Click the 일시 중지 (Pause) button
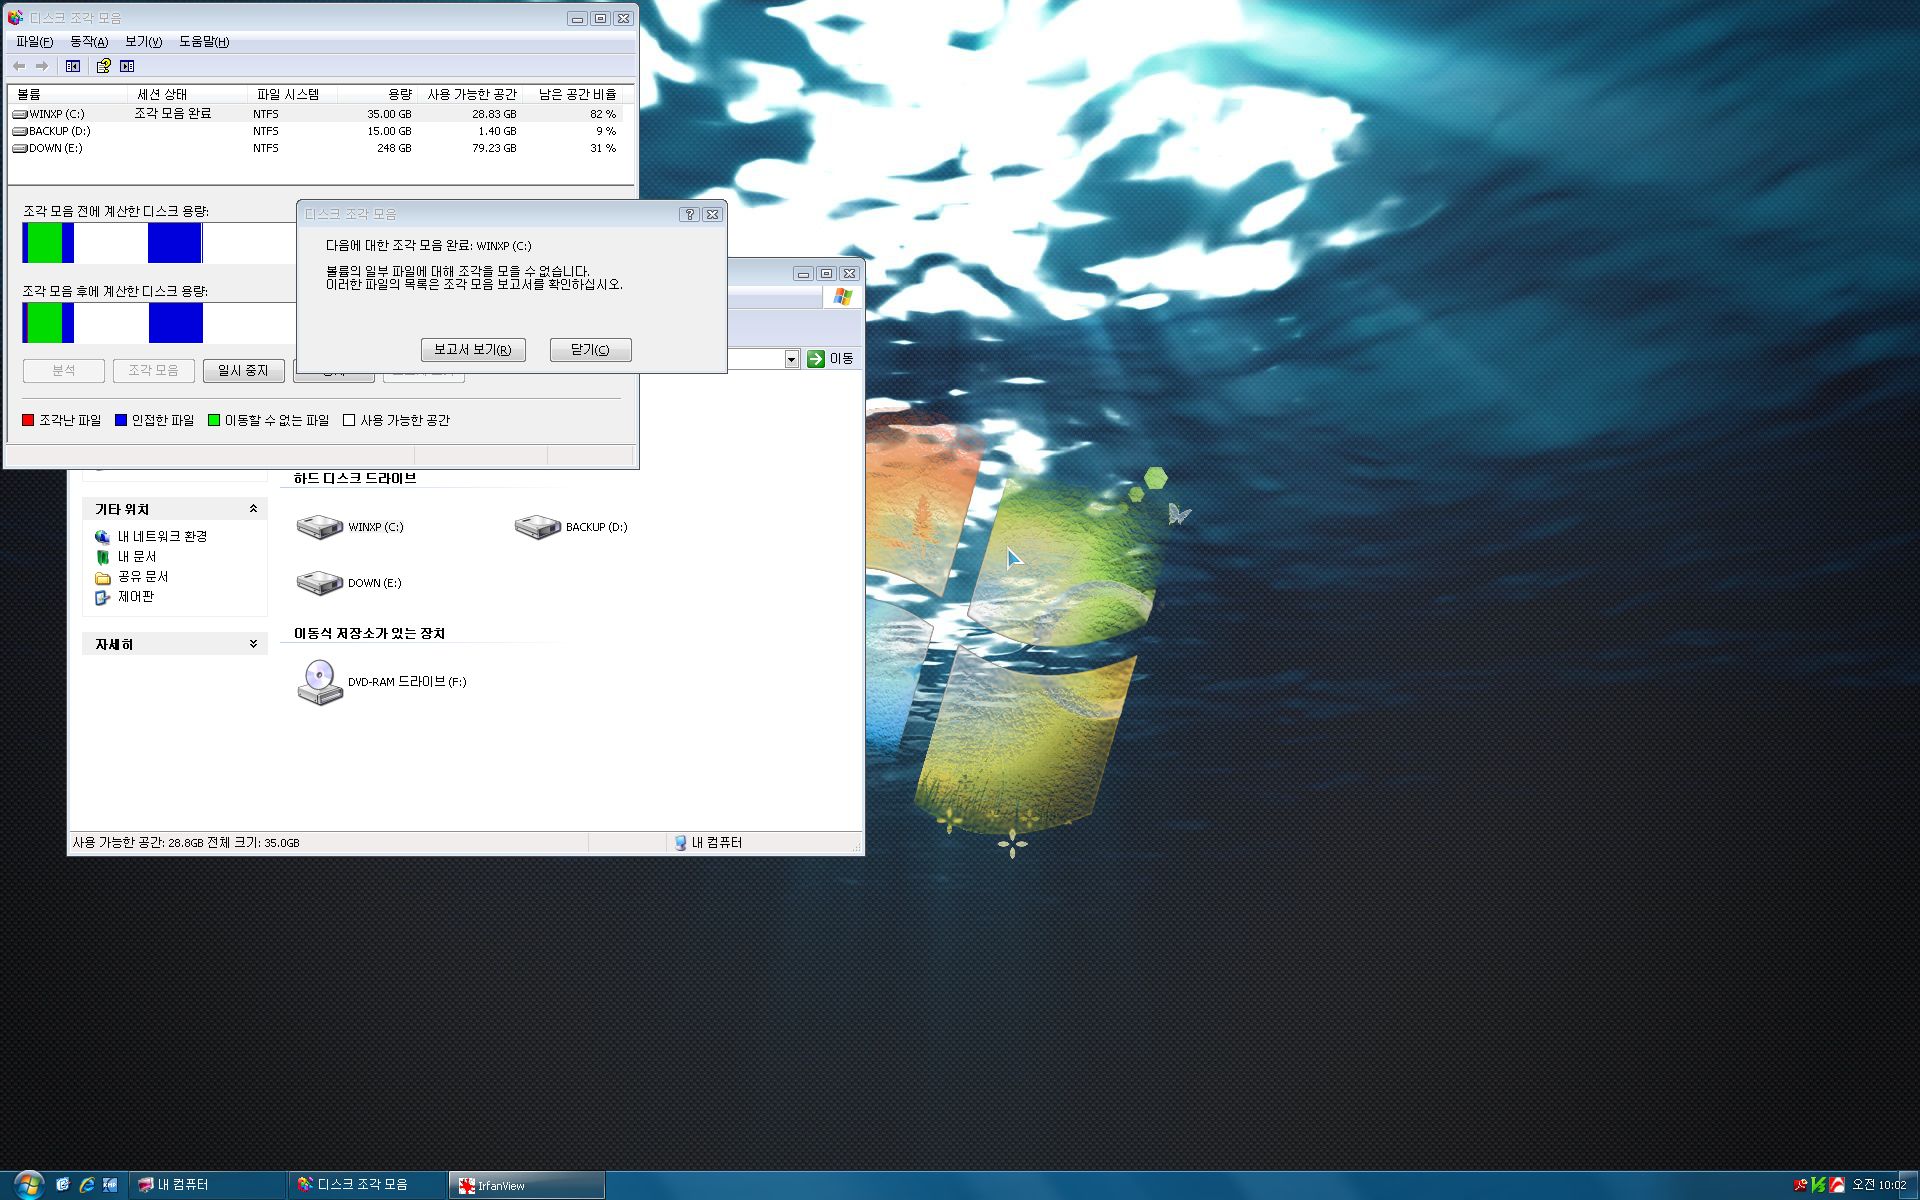Viewport: 1920px width, 1200px height. point(243,371)
